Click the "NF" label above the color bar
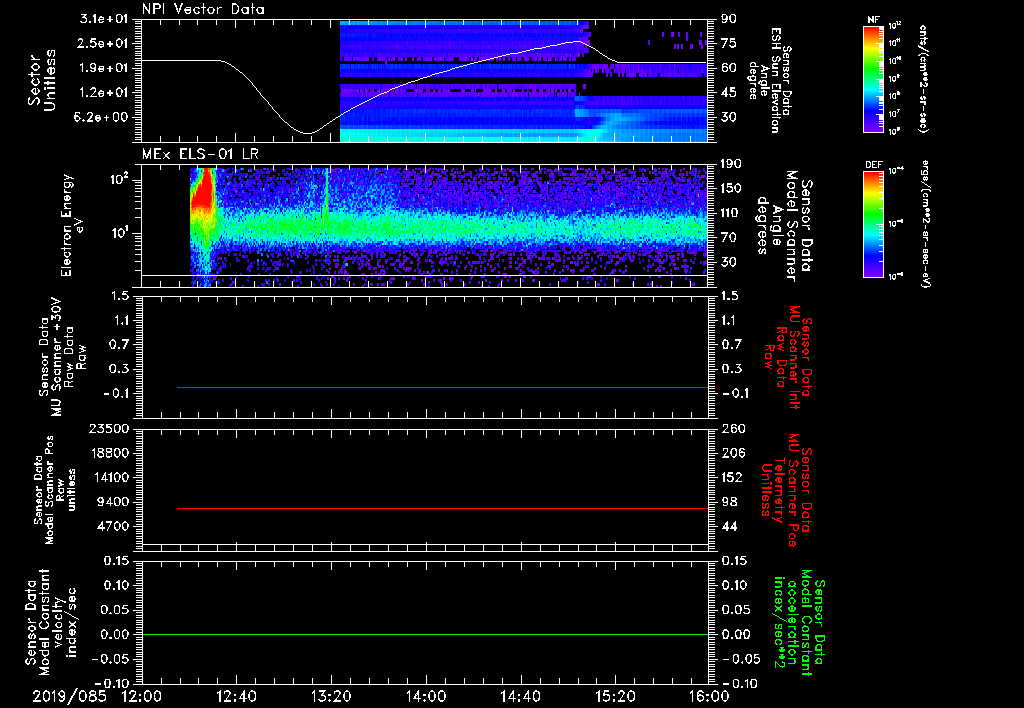The width and height of the screenshot is (1024, 708). coord(873,20)
